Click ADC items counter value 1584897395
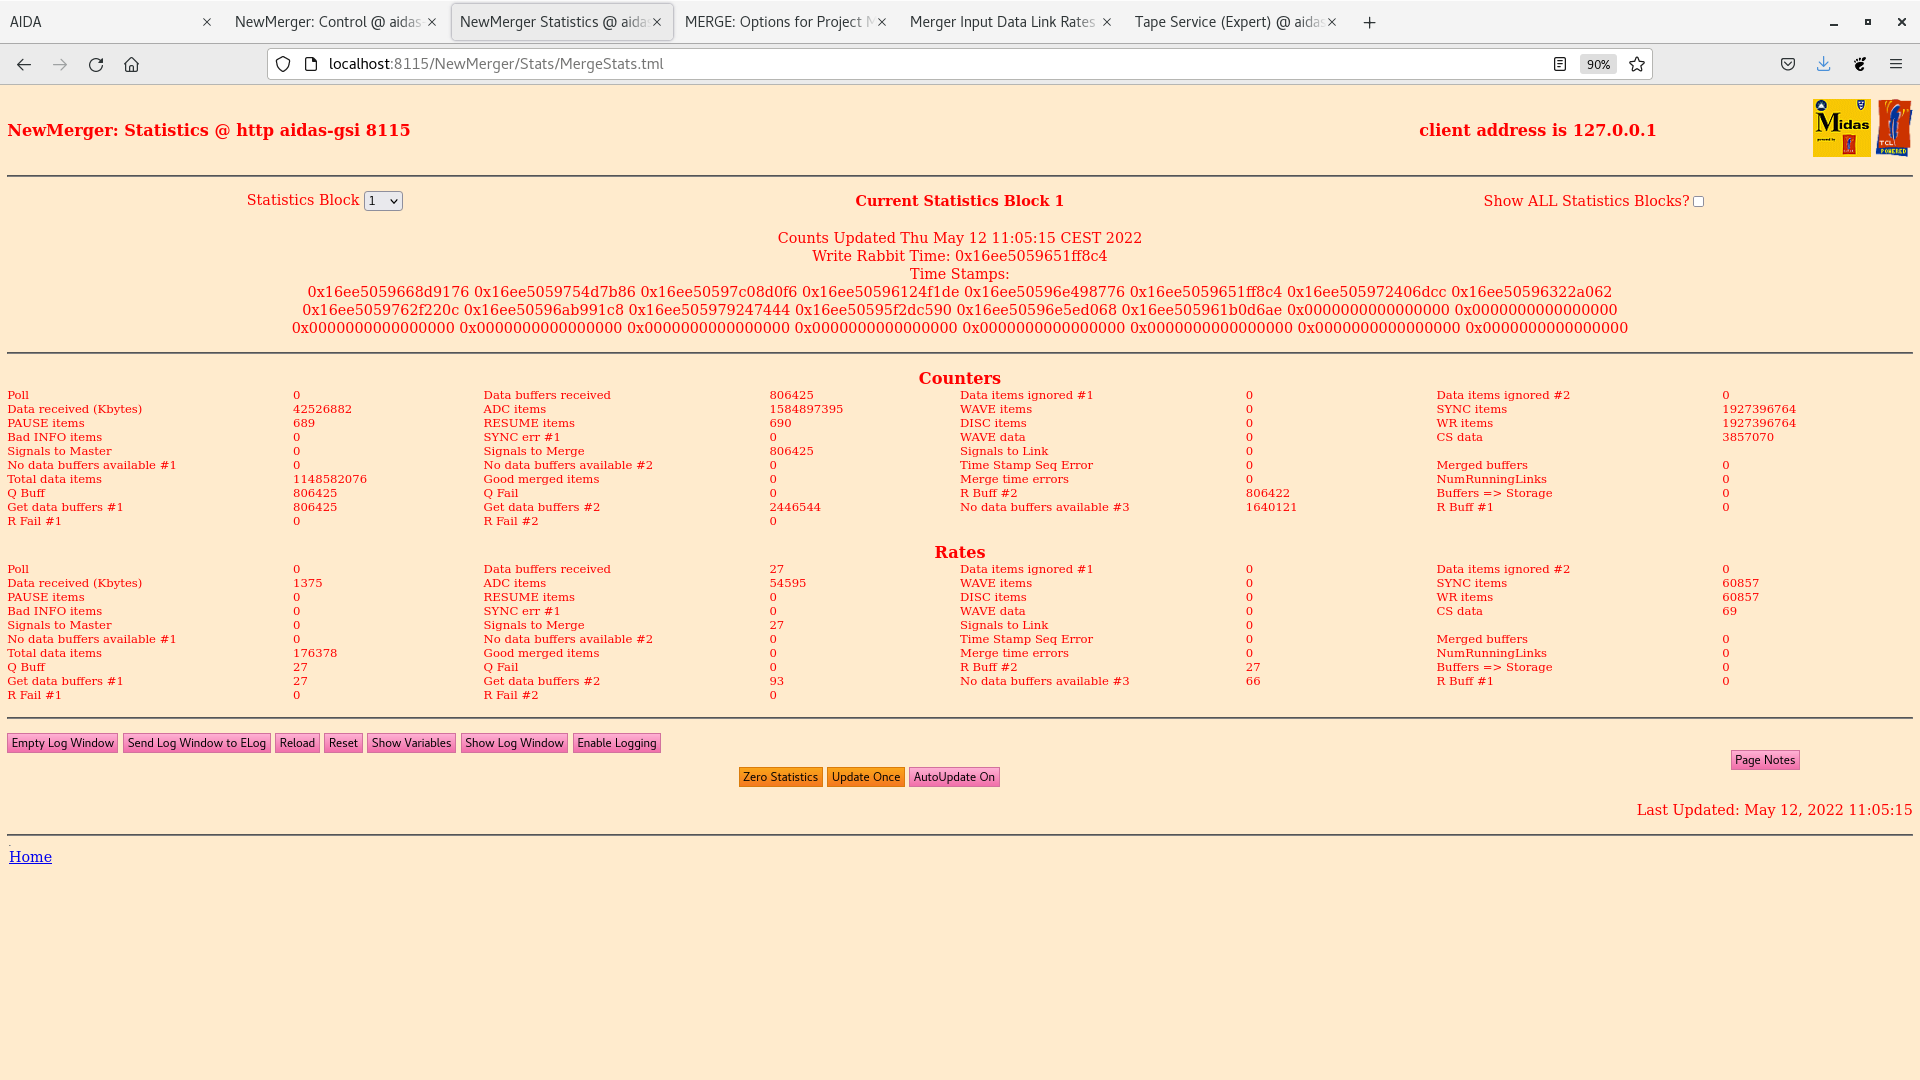This screenshot has width=1920, height=1080. point(806,409)
